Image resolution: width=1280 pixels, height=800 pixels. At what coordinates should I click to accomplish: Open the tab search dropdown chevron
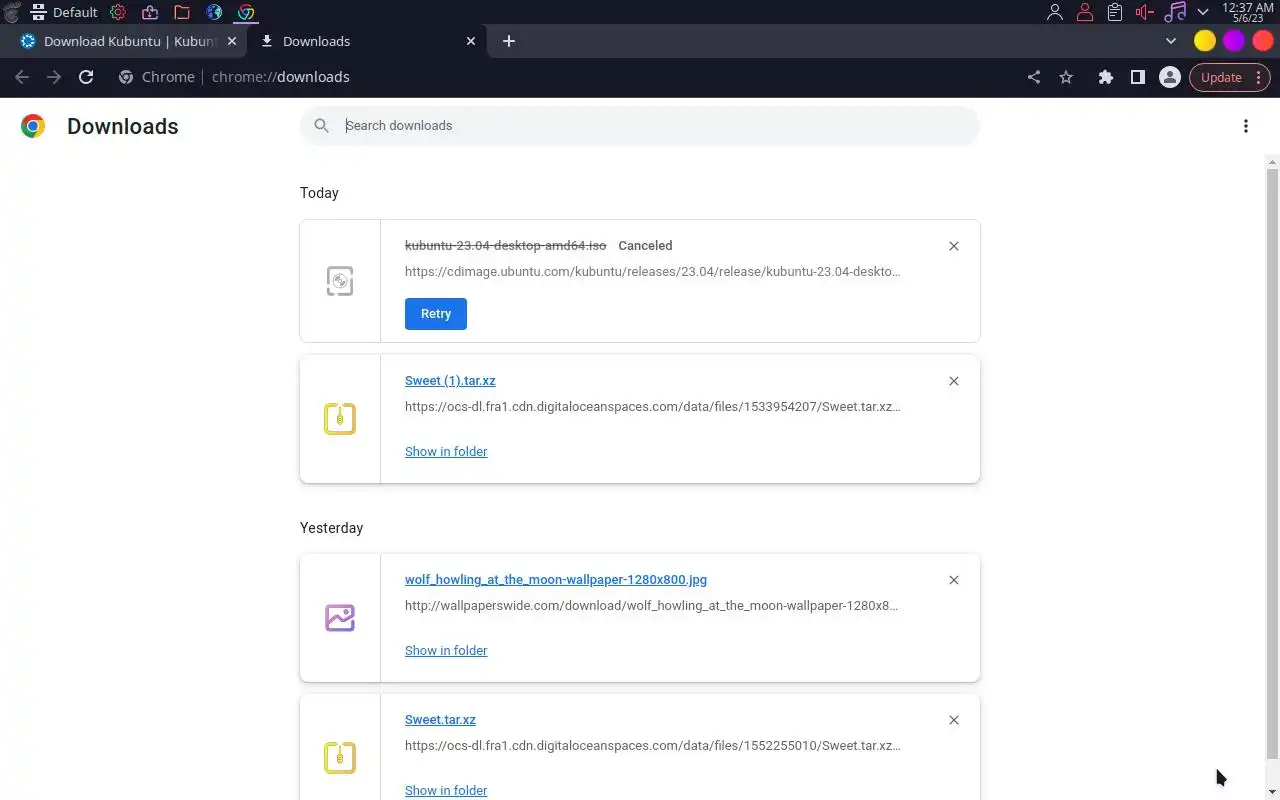pos(1171,41)
